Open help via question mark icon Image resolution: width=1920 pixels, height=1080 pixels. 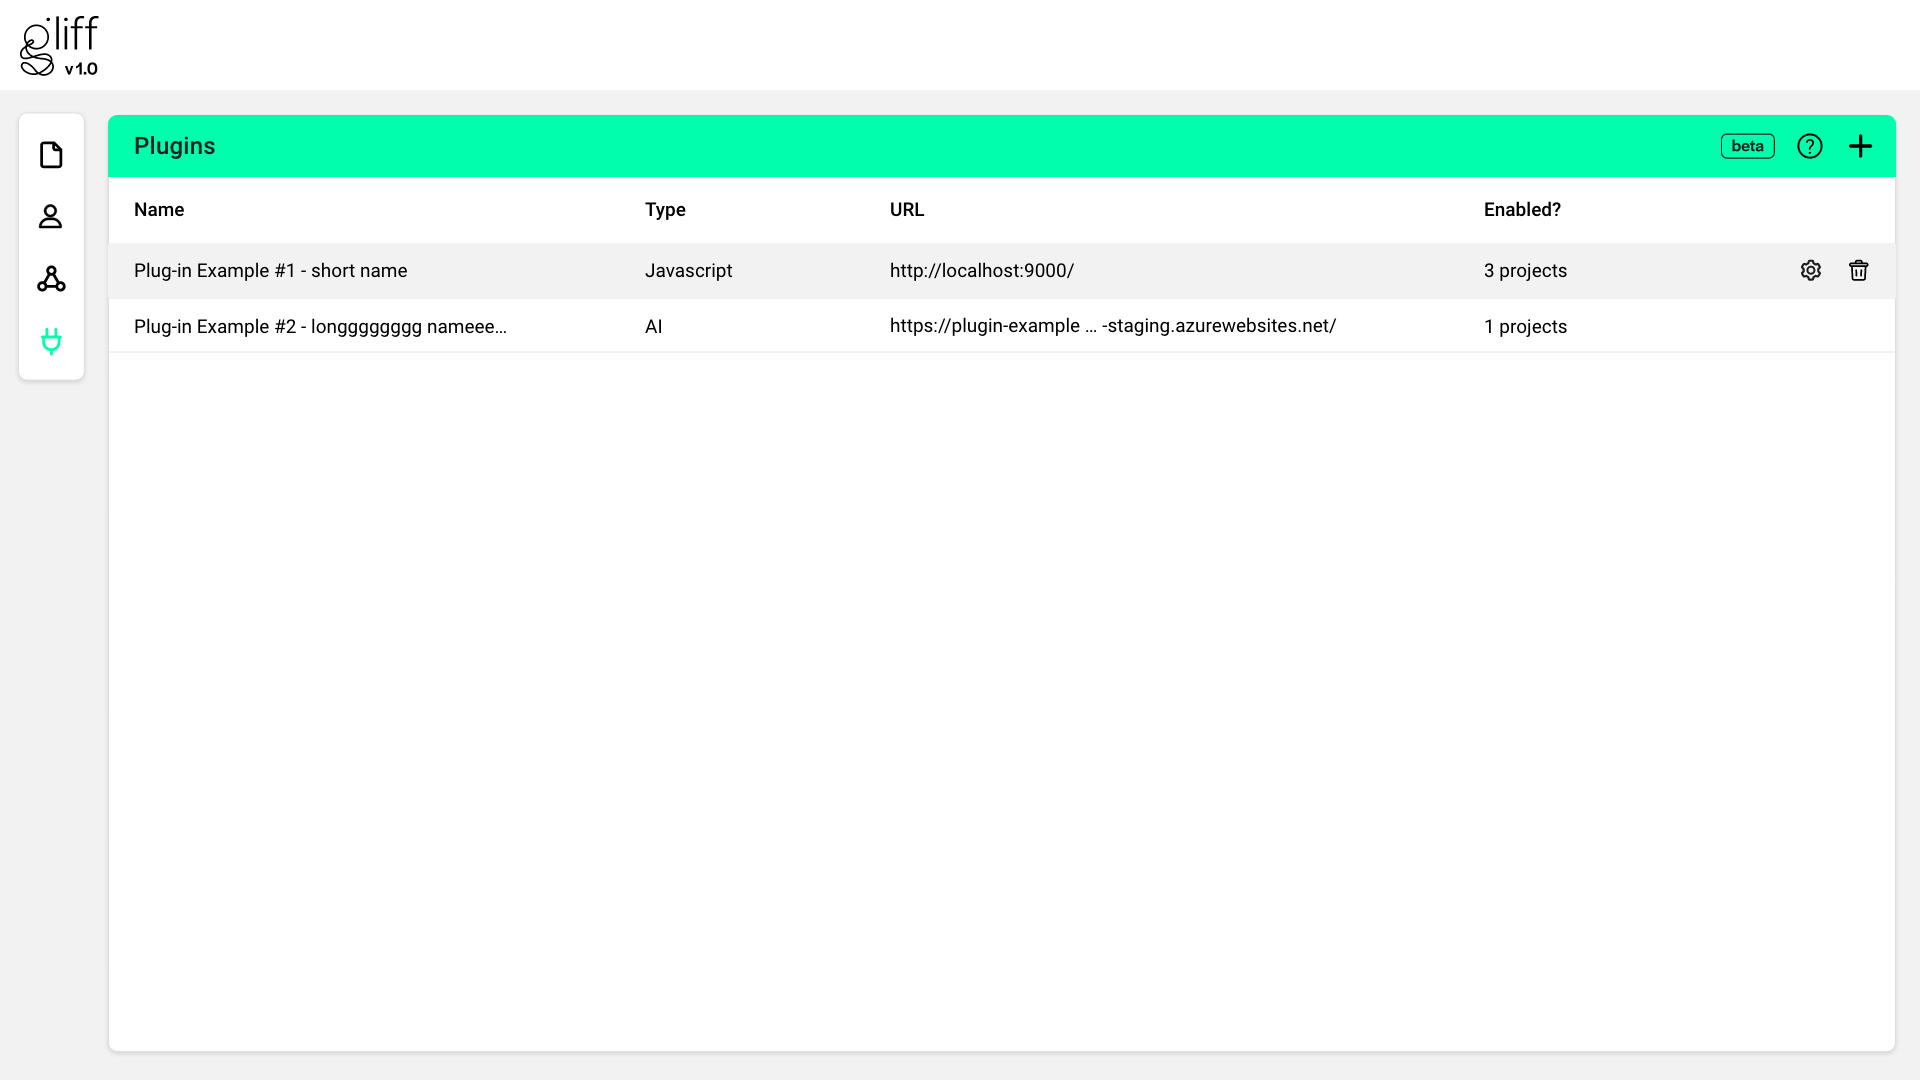point(1810,145)
